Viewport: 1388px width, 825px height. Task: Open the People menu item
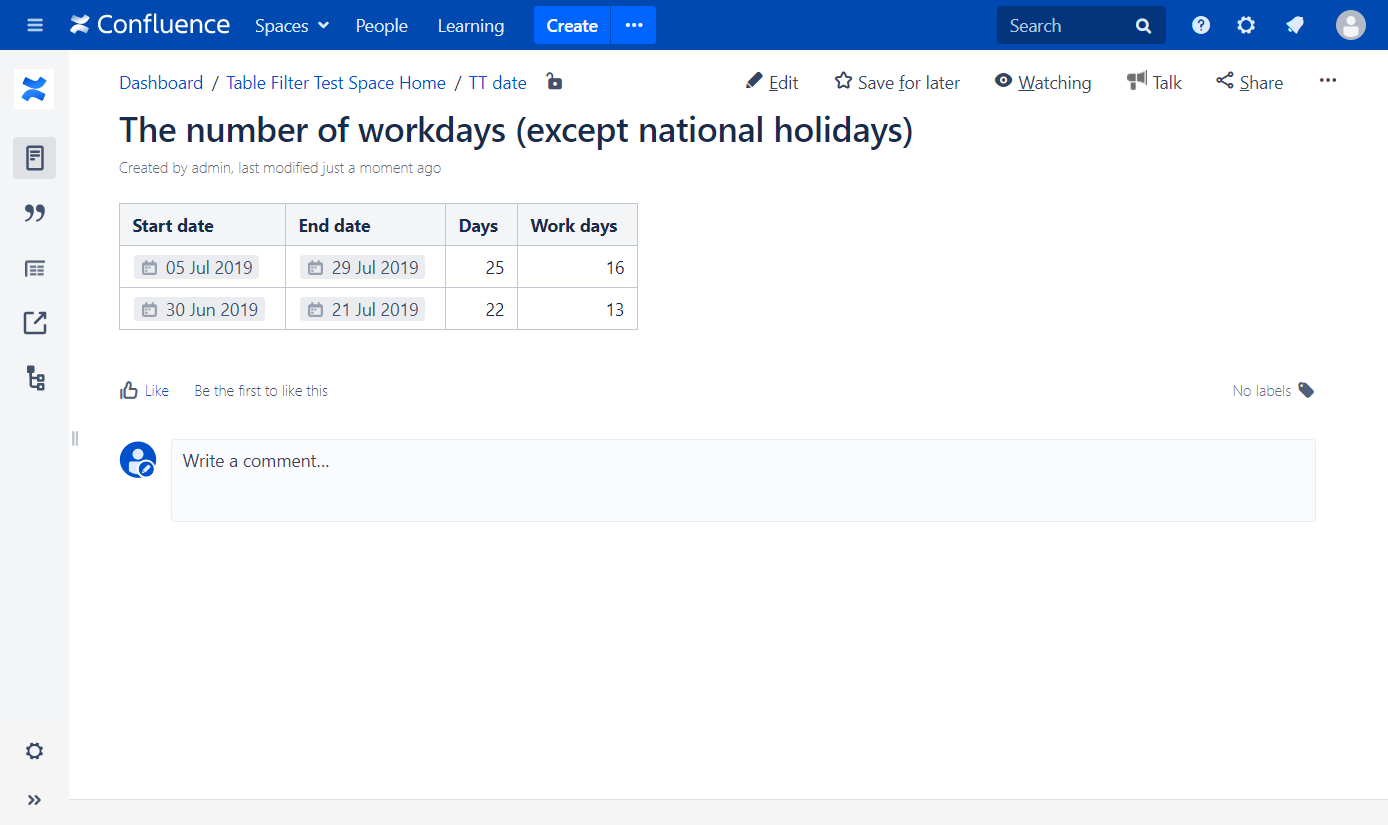[381, 26]
